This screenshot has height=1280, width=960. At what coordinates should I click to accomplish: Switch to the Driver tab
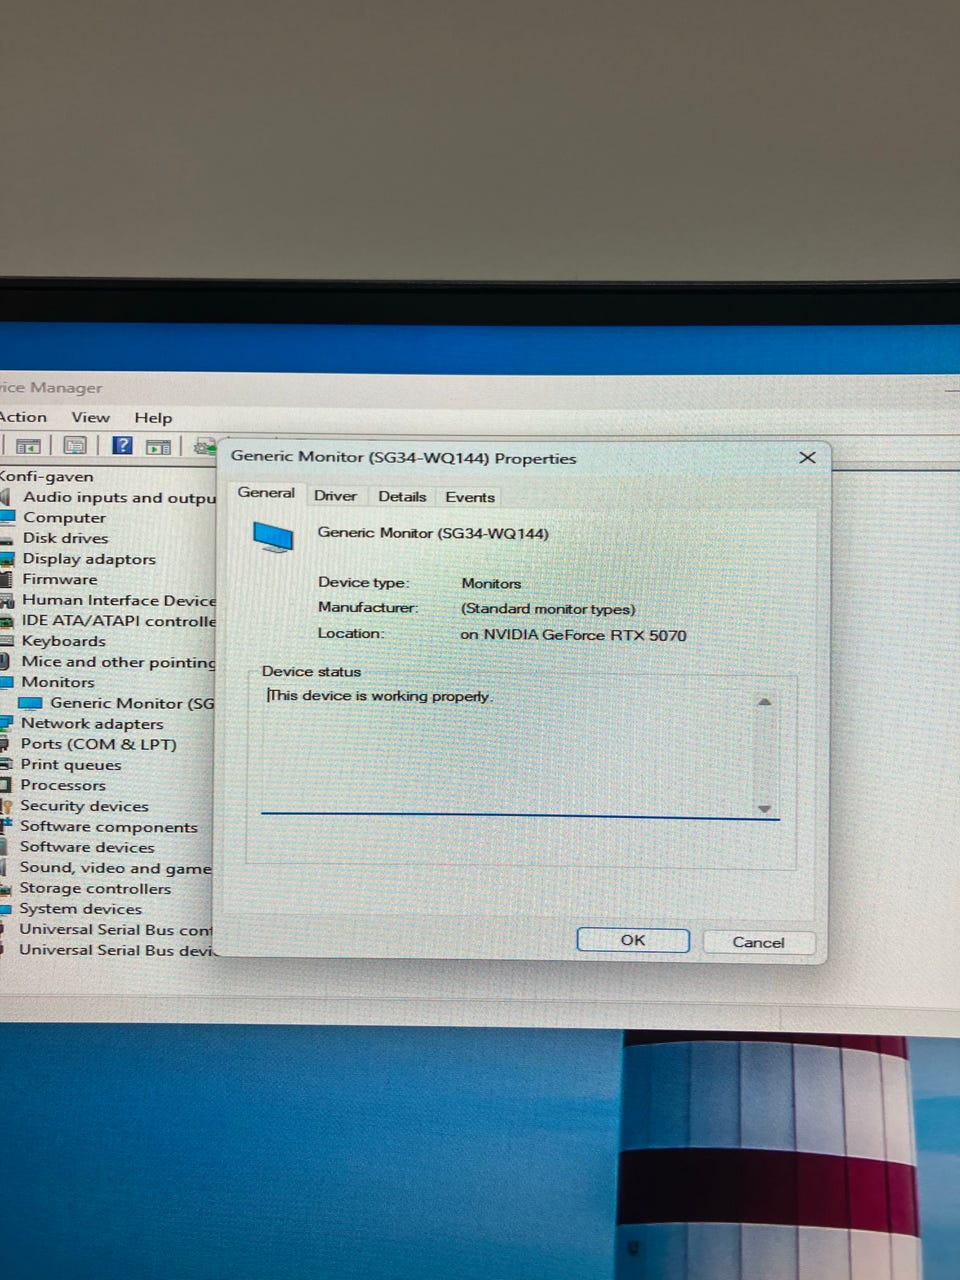pos(335,496)
